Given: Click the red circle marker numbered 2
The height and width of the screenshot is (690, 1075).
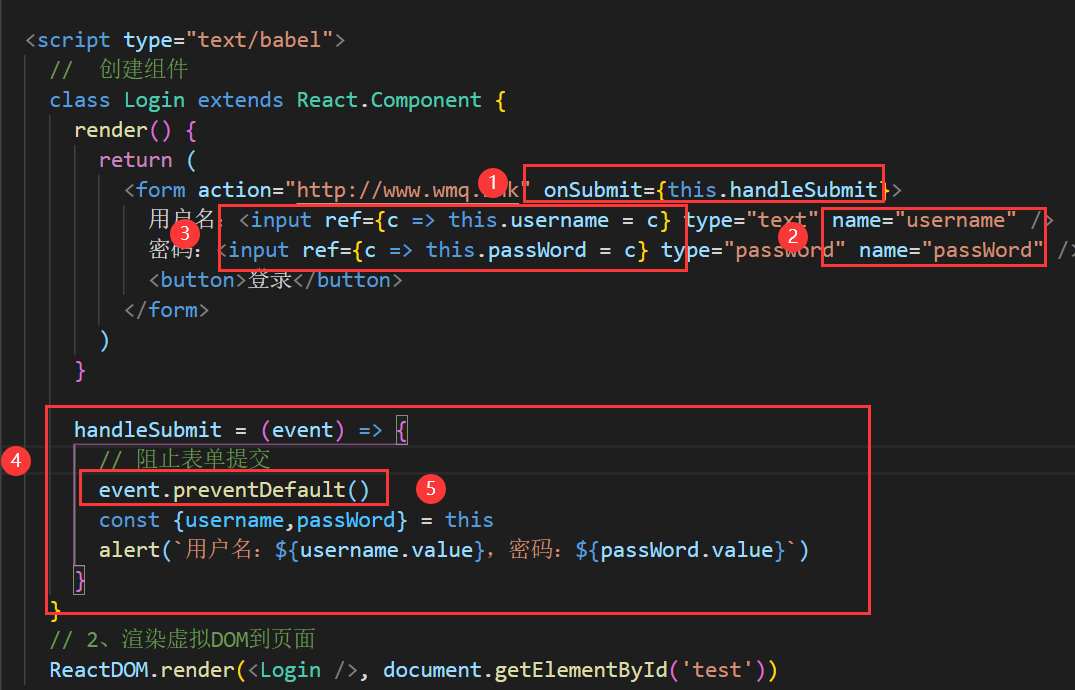Looking at the screenshot, I should 793,236.
